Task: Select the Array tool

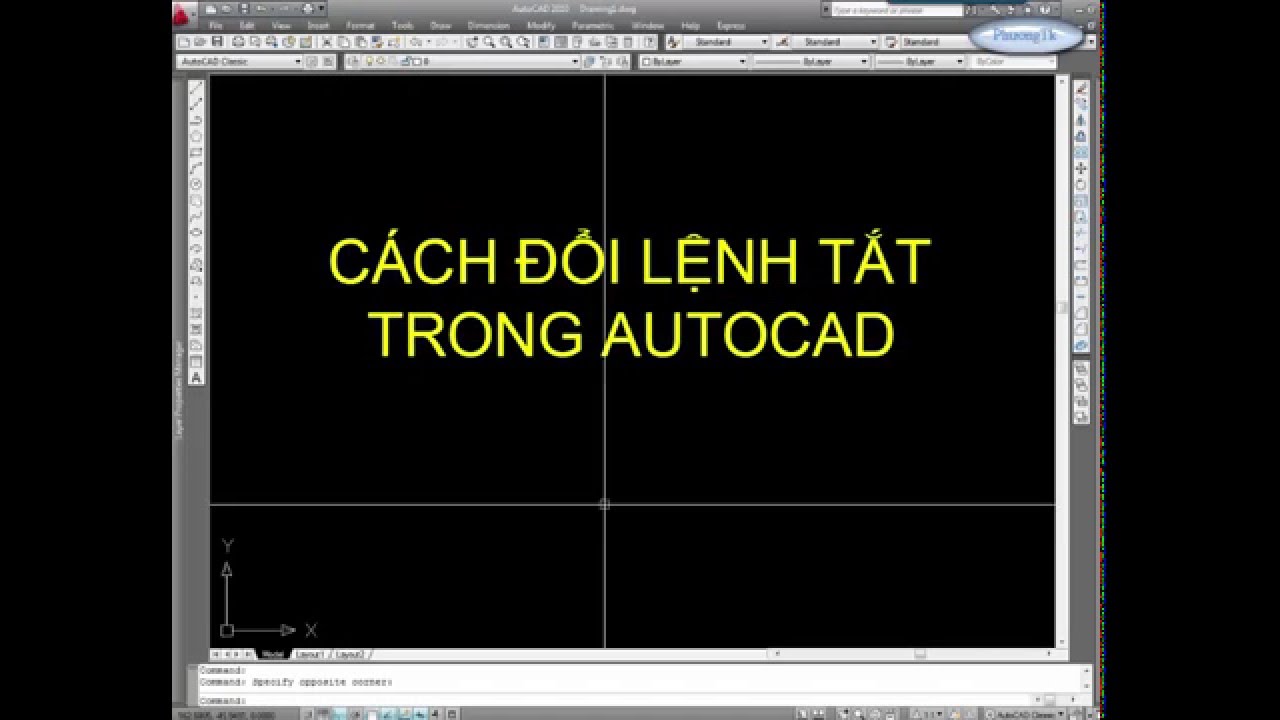Action: pyautogui.click(x=1081, y=152)
